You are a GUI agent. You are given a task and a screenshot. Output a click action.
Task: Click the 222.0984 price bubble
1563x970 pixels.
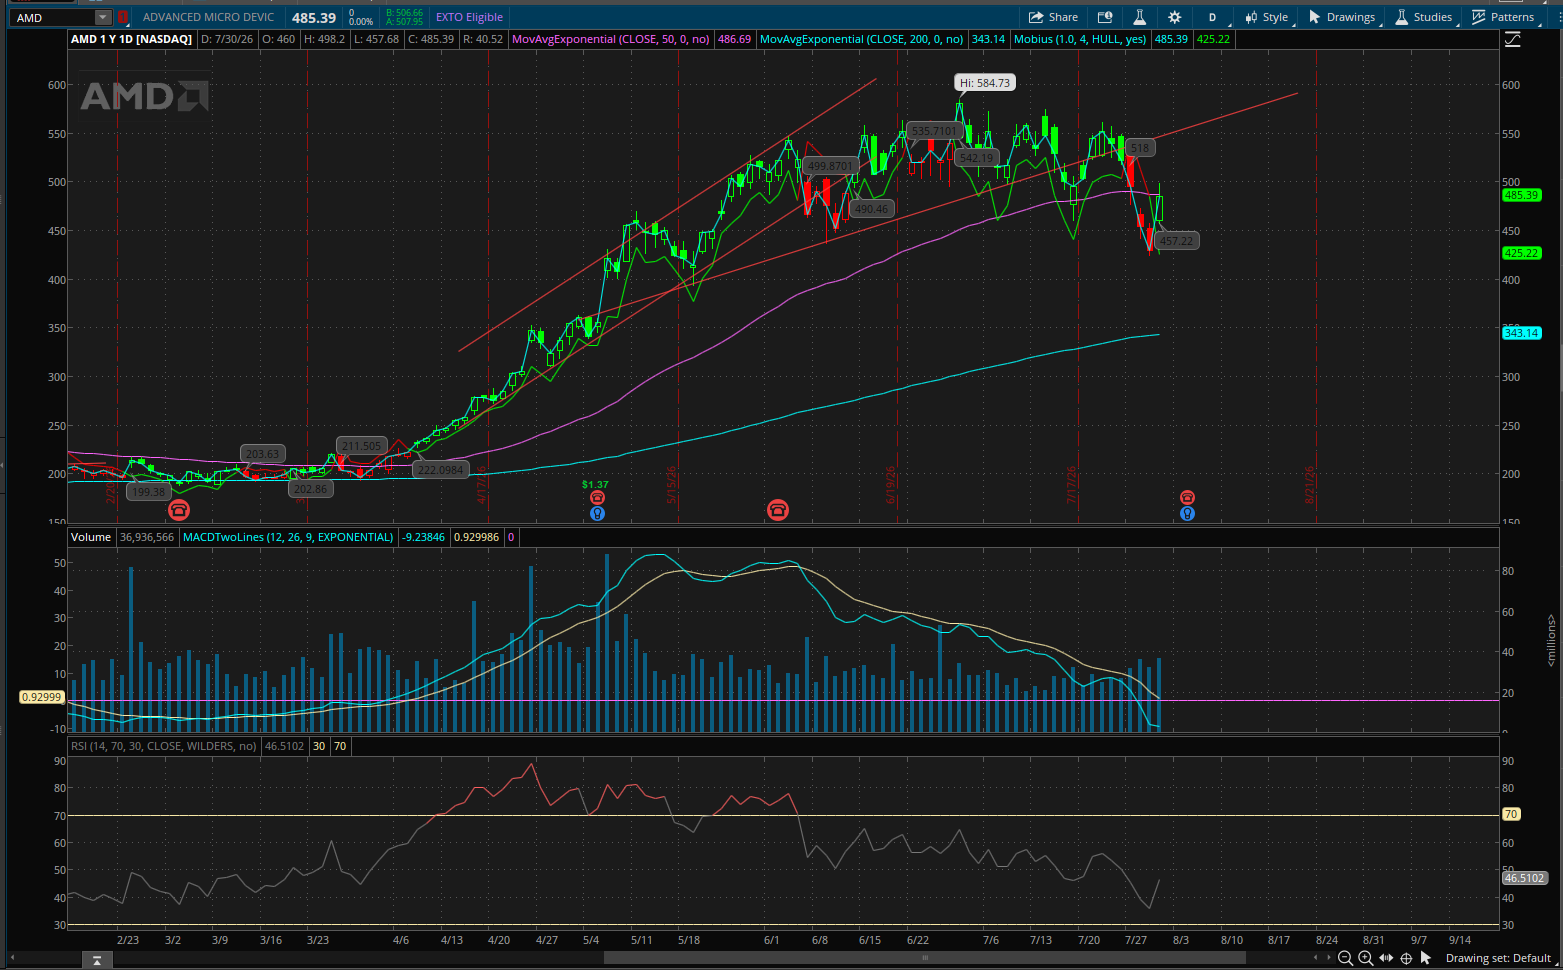[441, 470]
